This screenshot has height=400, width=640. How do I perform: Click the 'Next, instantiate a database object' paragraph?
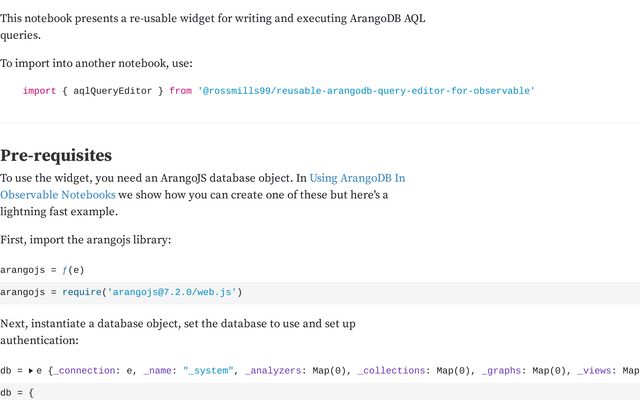(x=178, y=332)
